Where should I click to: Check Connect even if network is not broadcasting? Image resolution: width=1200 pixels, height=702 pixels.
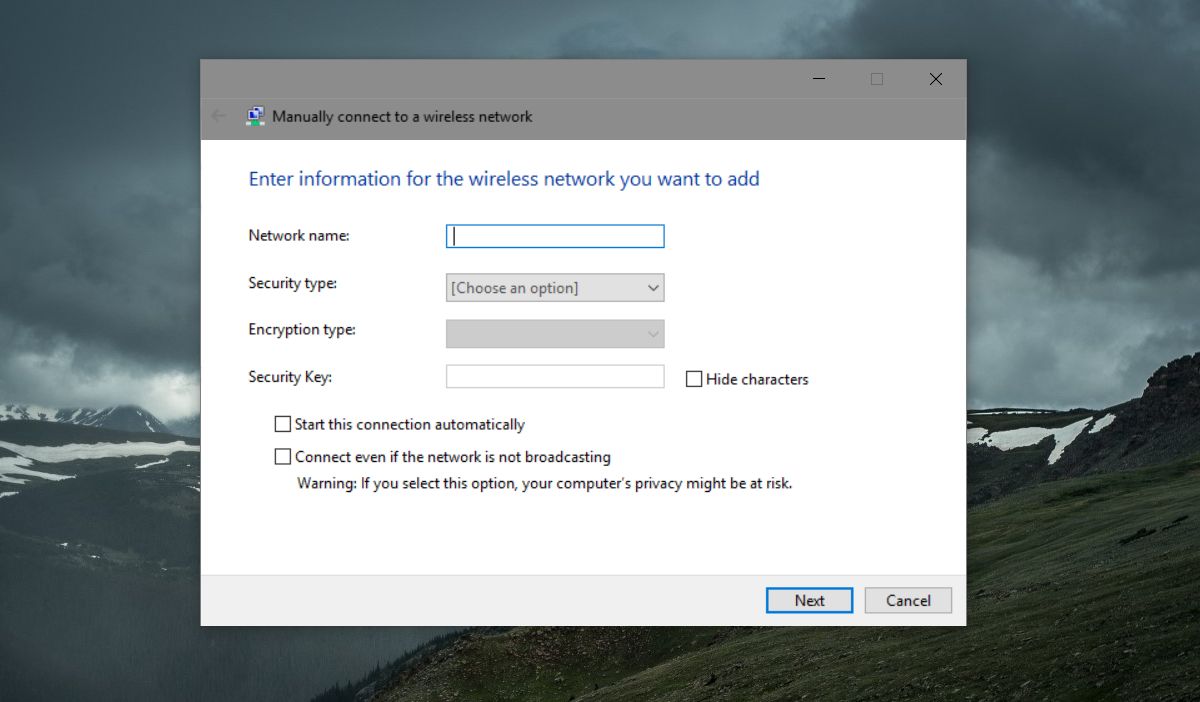click(283, 457)
